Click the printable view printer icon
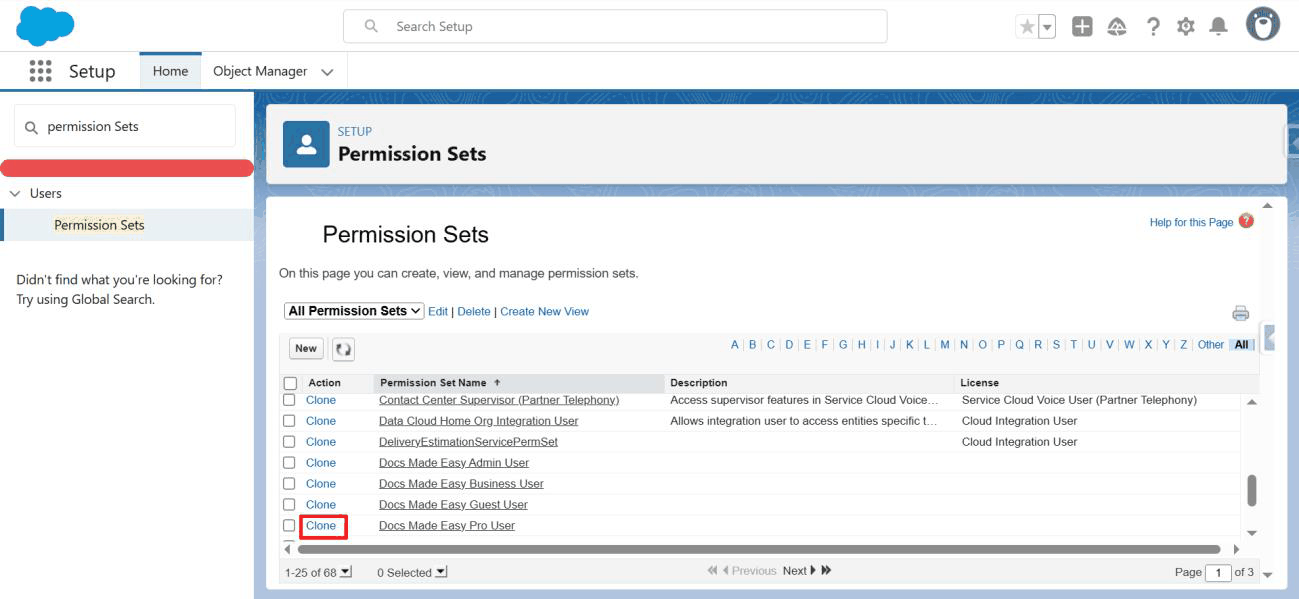This screenshot has height=599, width=1299. 1241,313
